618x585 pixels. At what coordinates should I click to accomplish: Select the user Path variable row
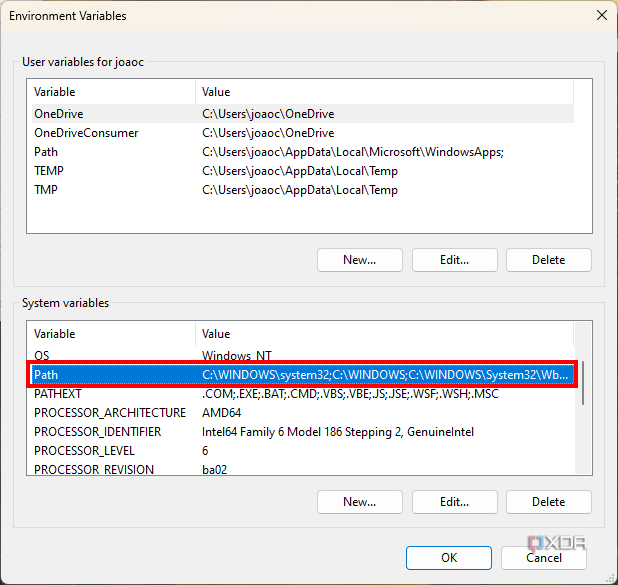[x=46, y=152]
